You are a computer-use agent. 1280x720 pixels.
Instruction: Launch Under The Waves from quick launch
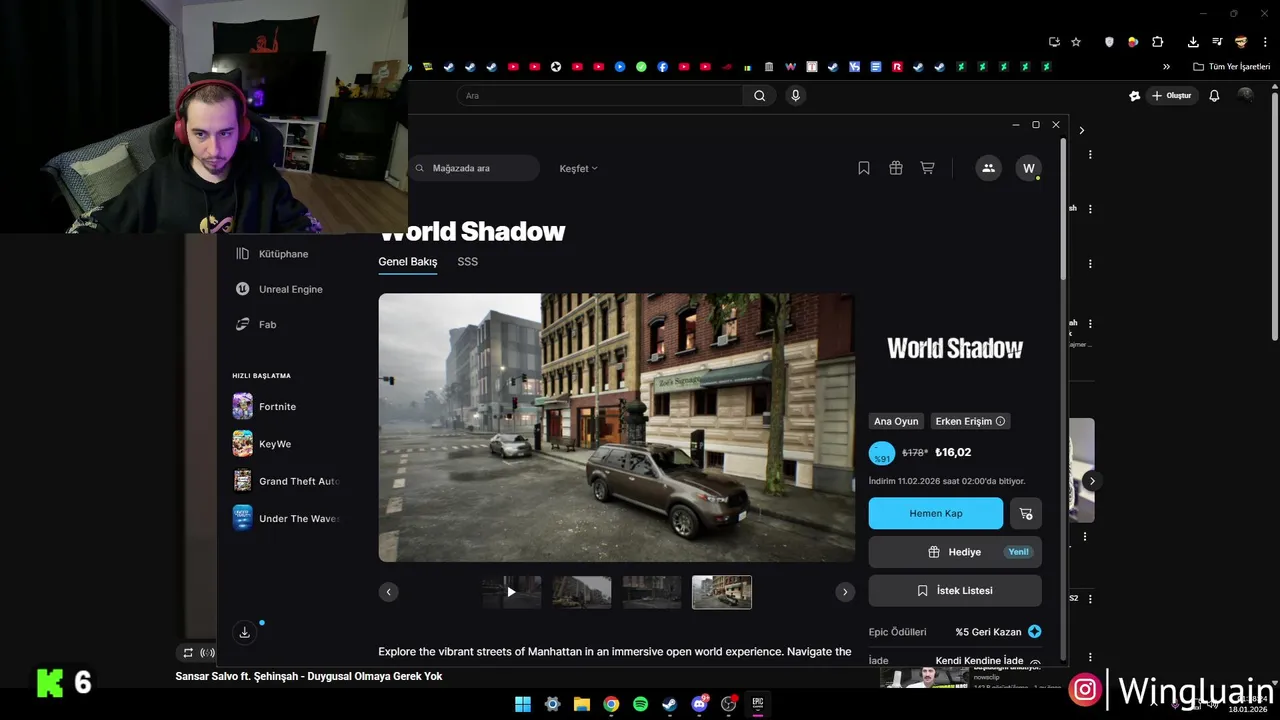pyautogui.click(x=285, y=518)
